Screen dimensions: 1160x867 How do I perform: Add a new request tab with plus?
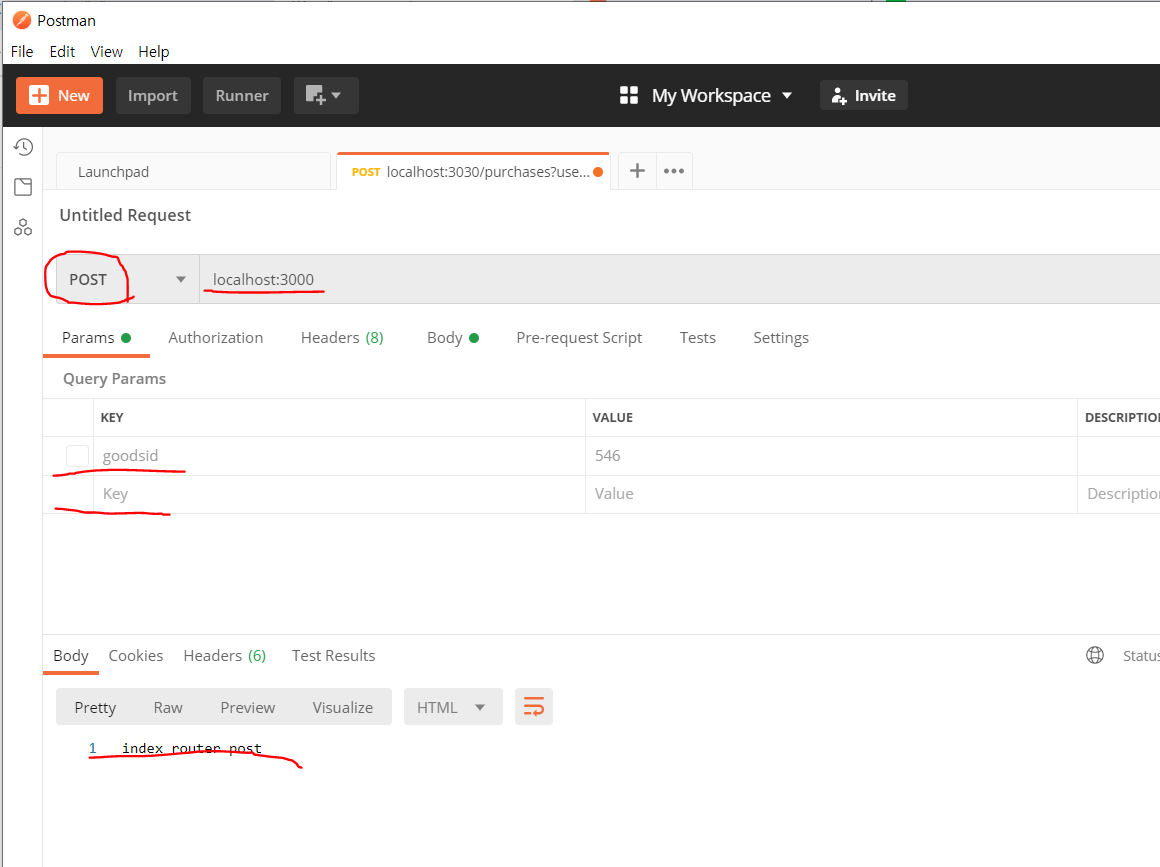(x=637, y=171)
